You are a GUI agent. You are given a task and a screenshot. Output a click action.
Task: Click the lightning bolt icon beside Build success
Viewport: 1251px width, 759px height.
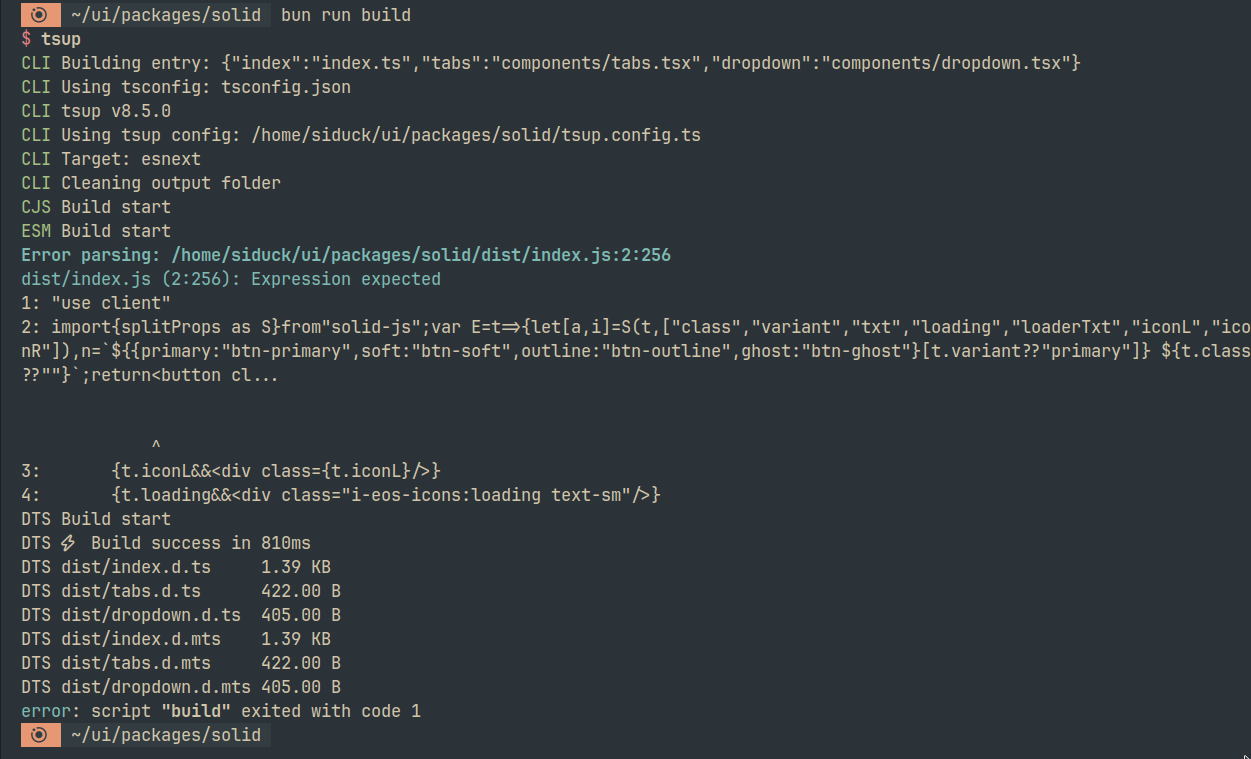tap(68, 543)
